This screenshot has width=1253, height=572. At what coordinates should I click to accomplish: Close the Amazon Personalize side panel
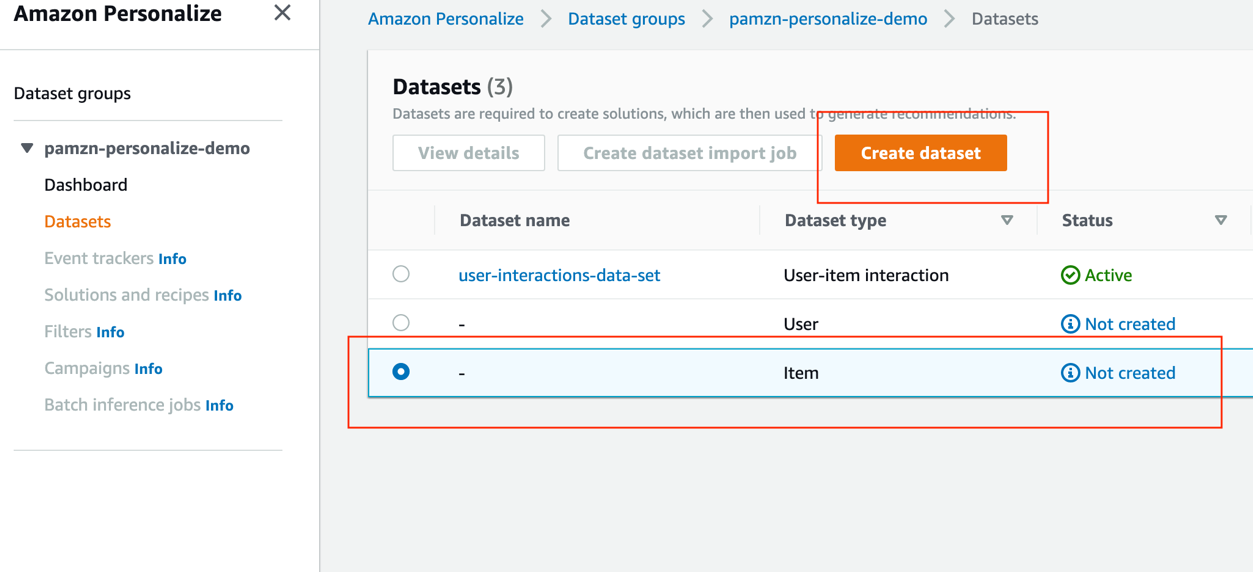[282, 13]
